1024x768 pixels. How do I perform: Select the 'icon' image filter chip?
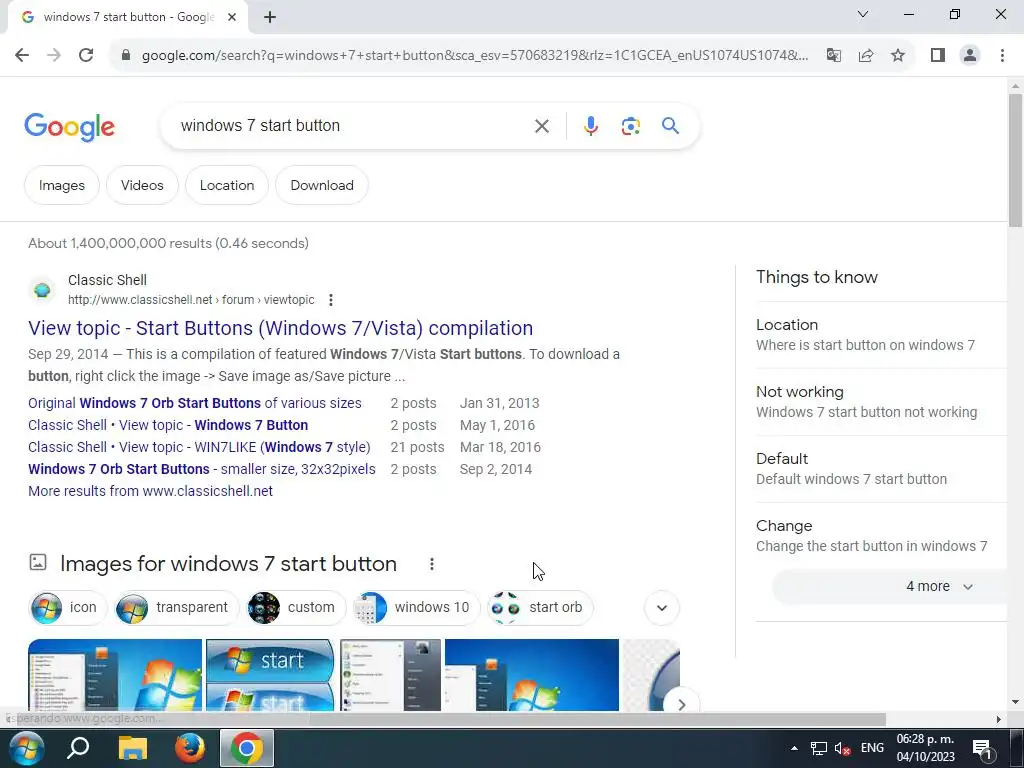tap(67, 607)
